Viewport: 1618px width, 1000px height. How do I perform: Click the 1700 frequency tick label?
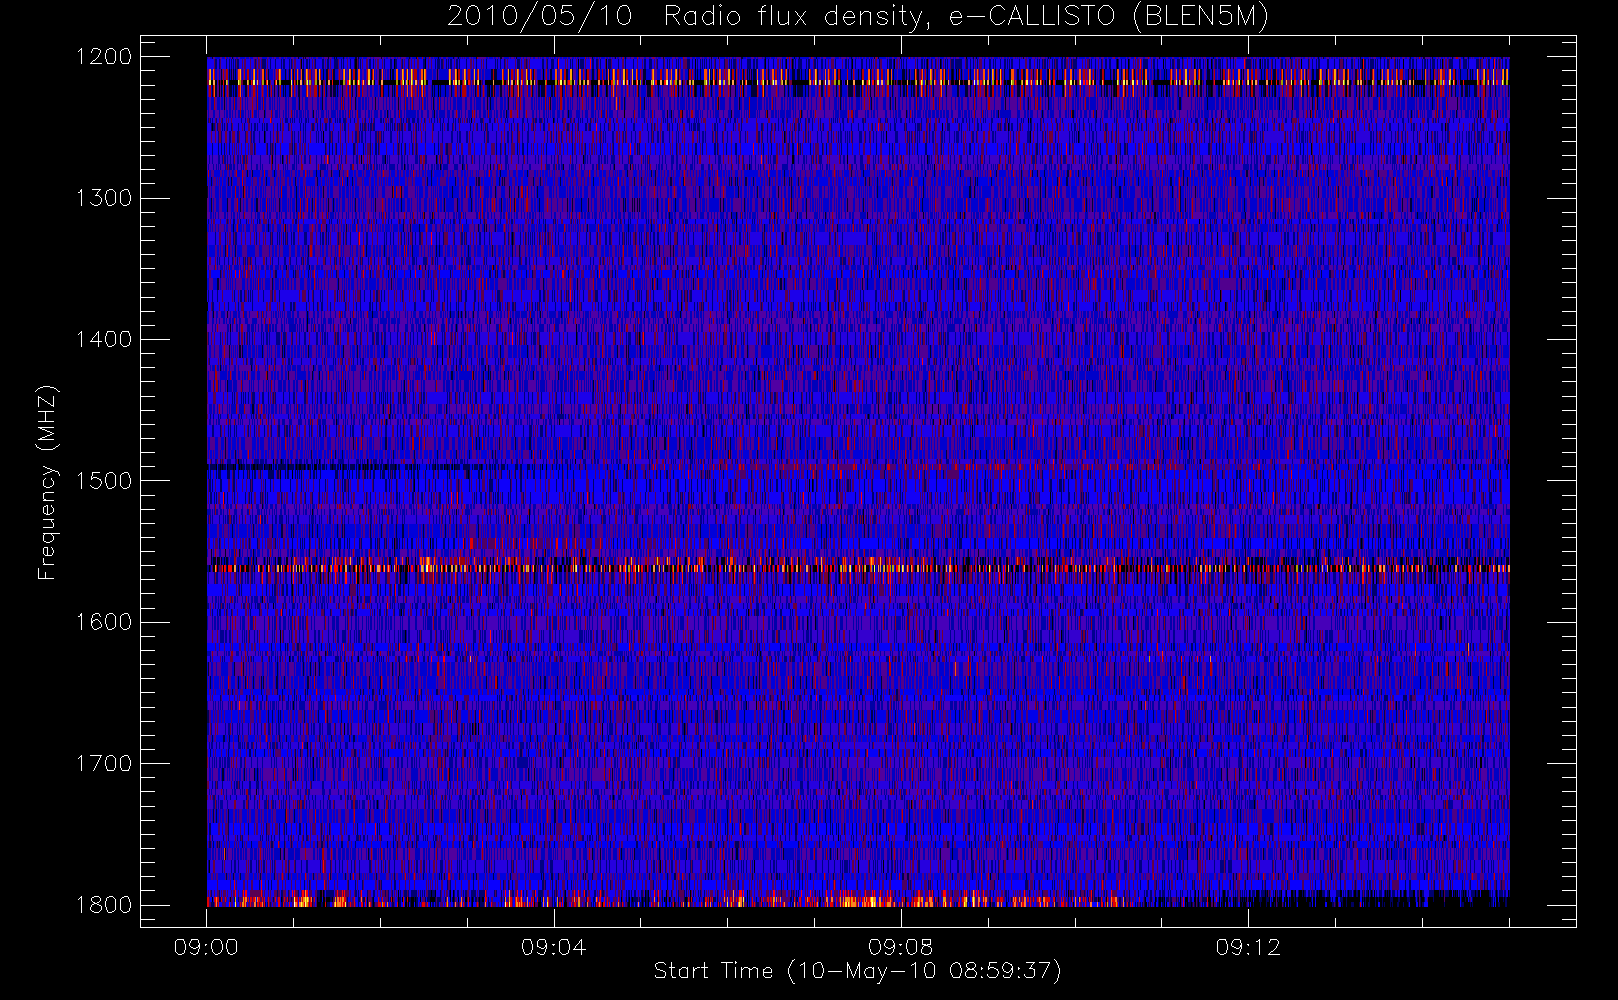tap(104, 764)
